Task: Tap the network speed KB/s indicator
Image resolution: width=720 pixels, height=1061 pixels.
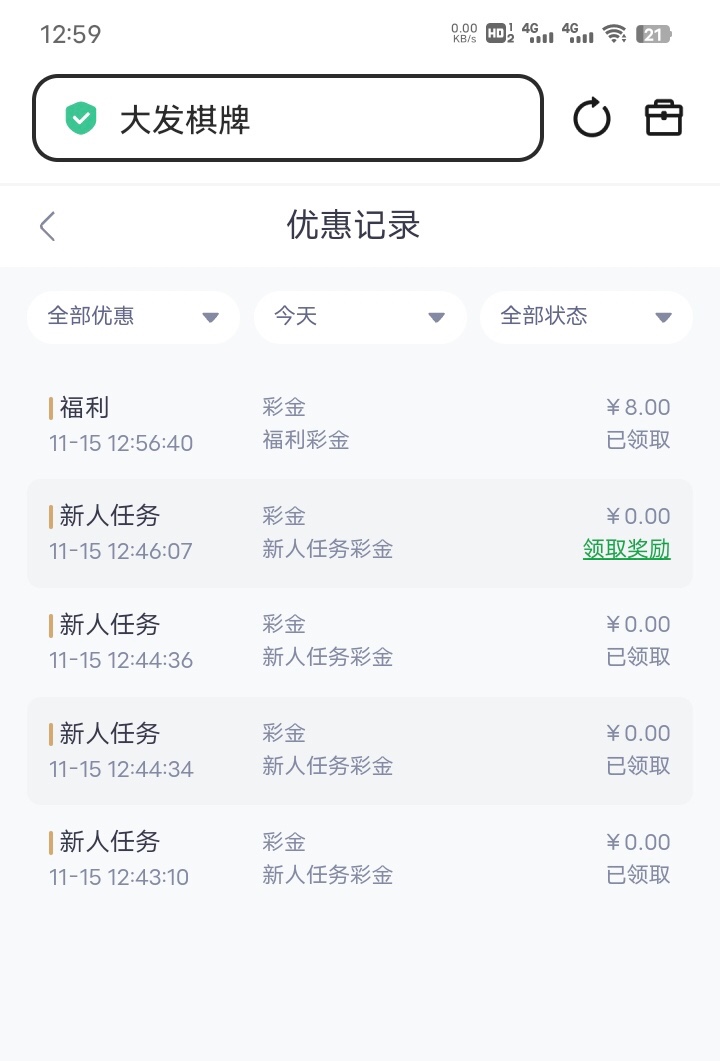Action: tap(464, 34)
